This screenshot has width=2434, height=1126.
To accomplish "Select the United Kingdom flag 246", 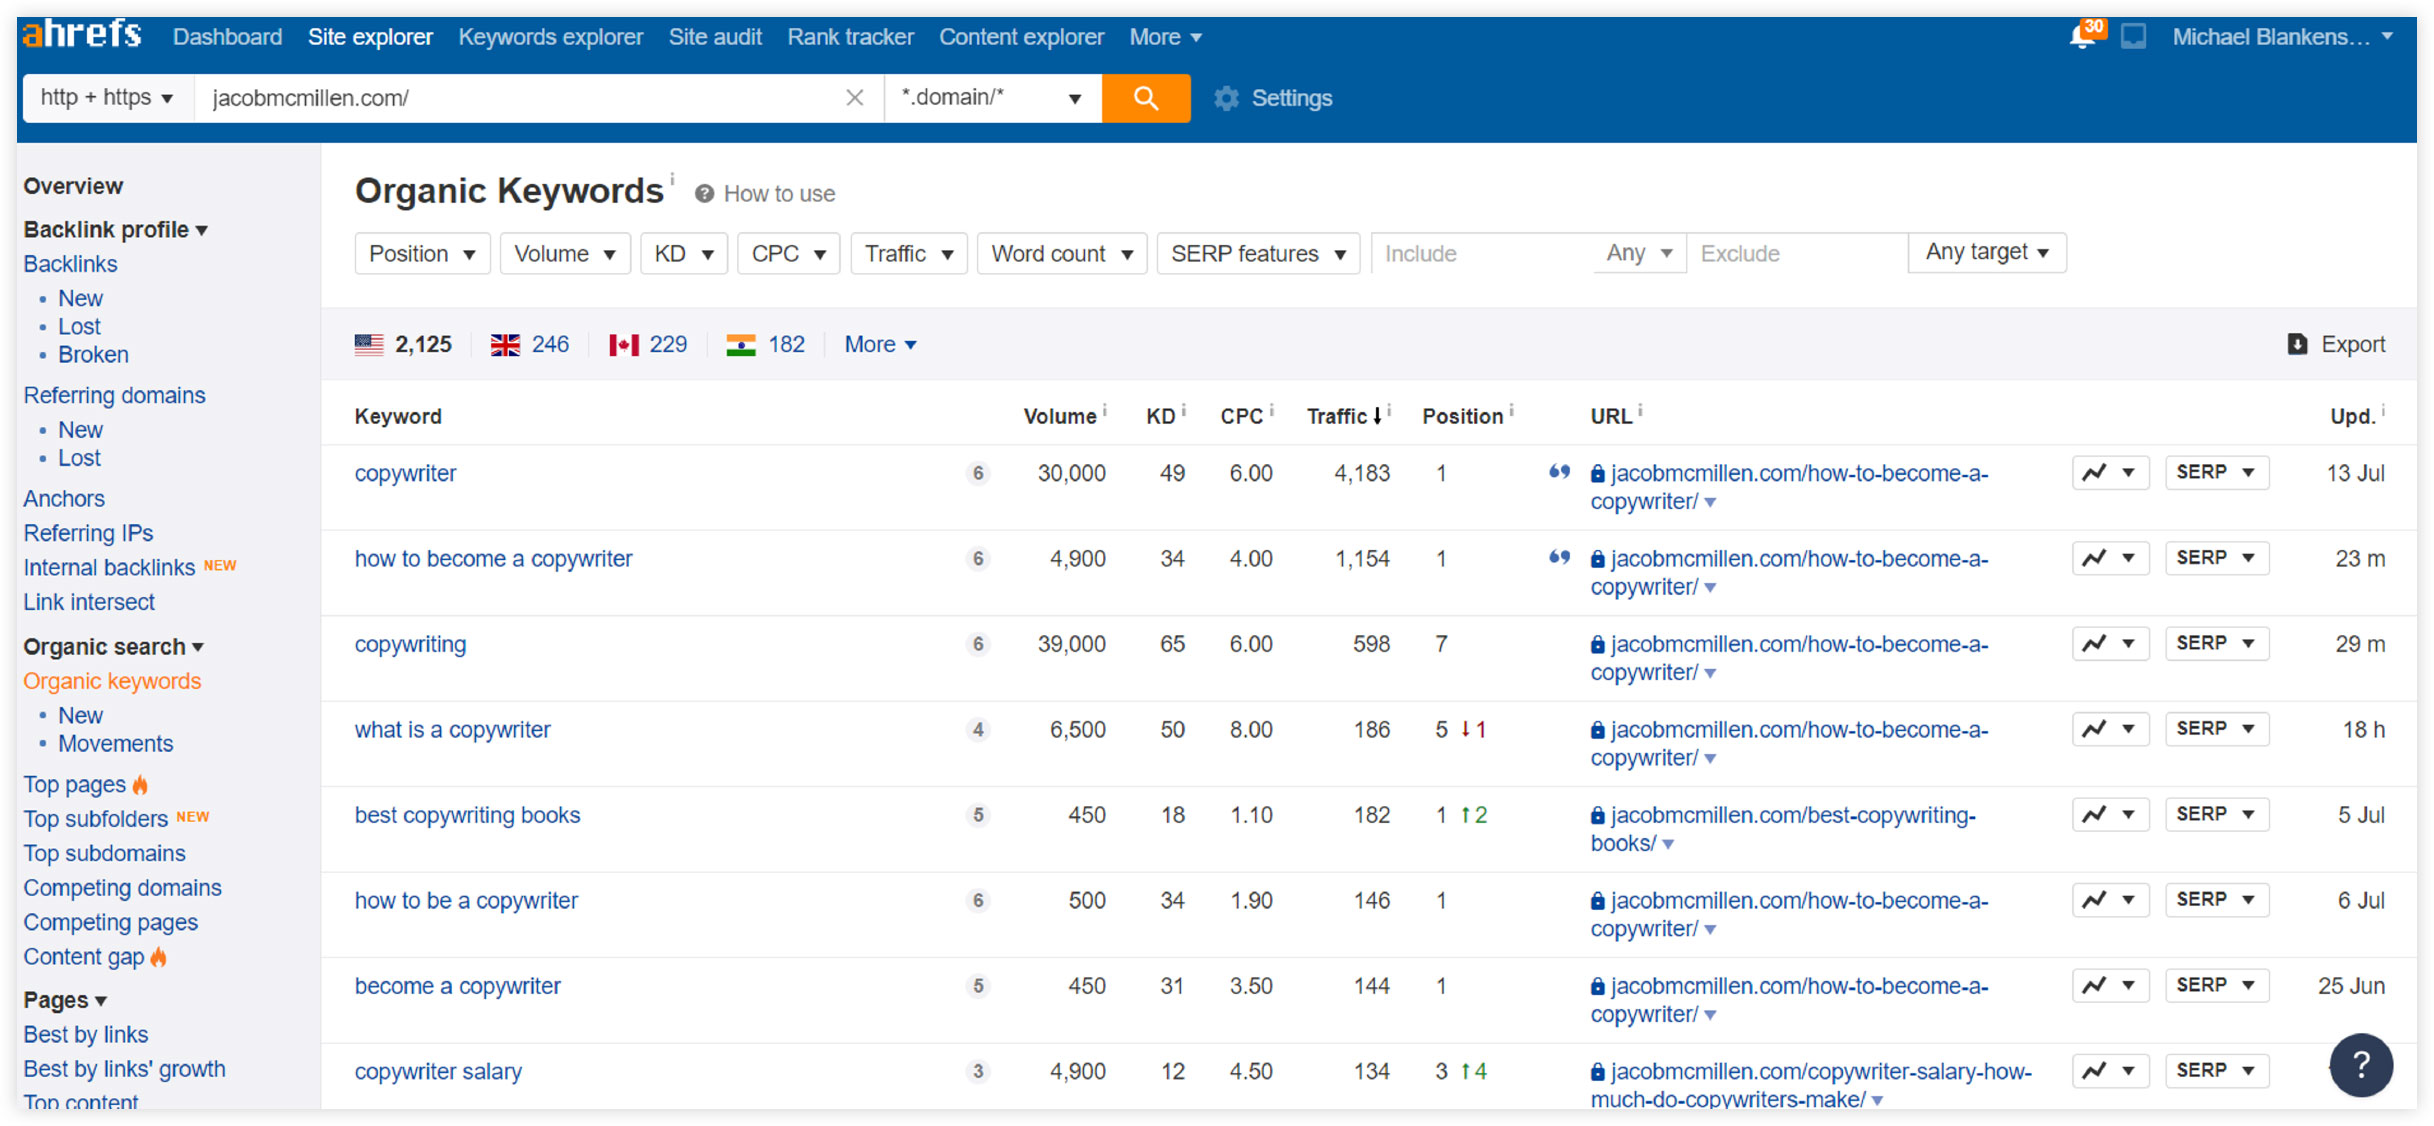I will tap(530, 345).
